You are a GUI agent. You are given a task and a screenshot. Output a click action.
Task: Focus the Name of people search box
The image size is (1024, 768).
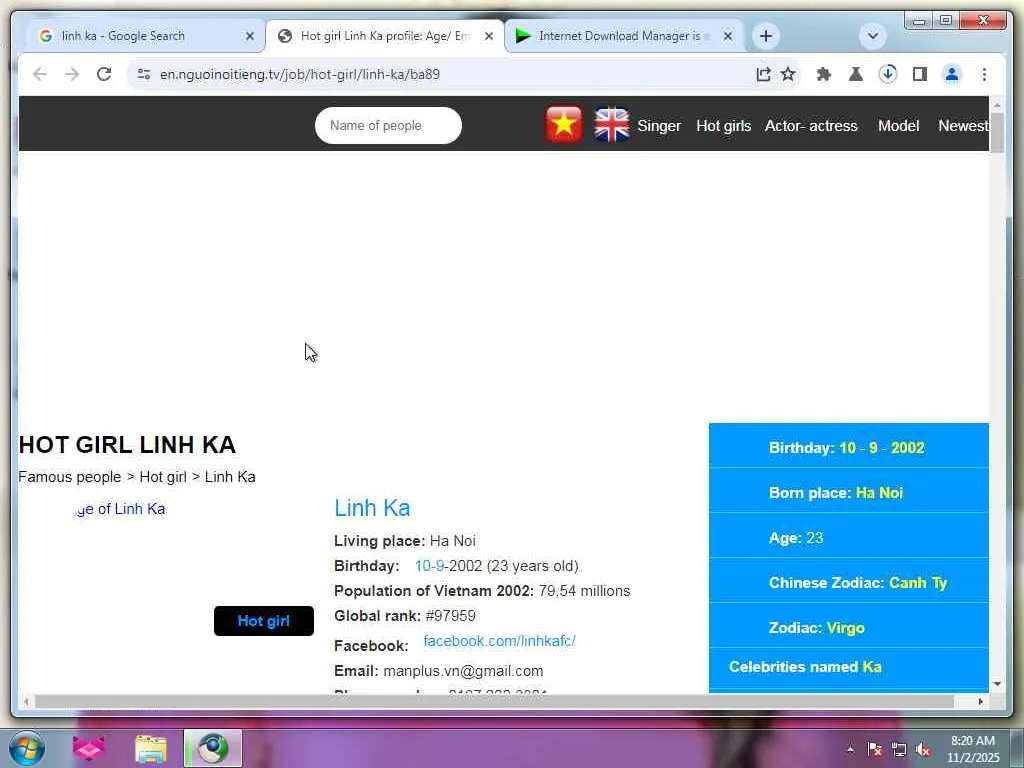point(388,125)
